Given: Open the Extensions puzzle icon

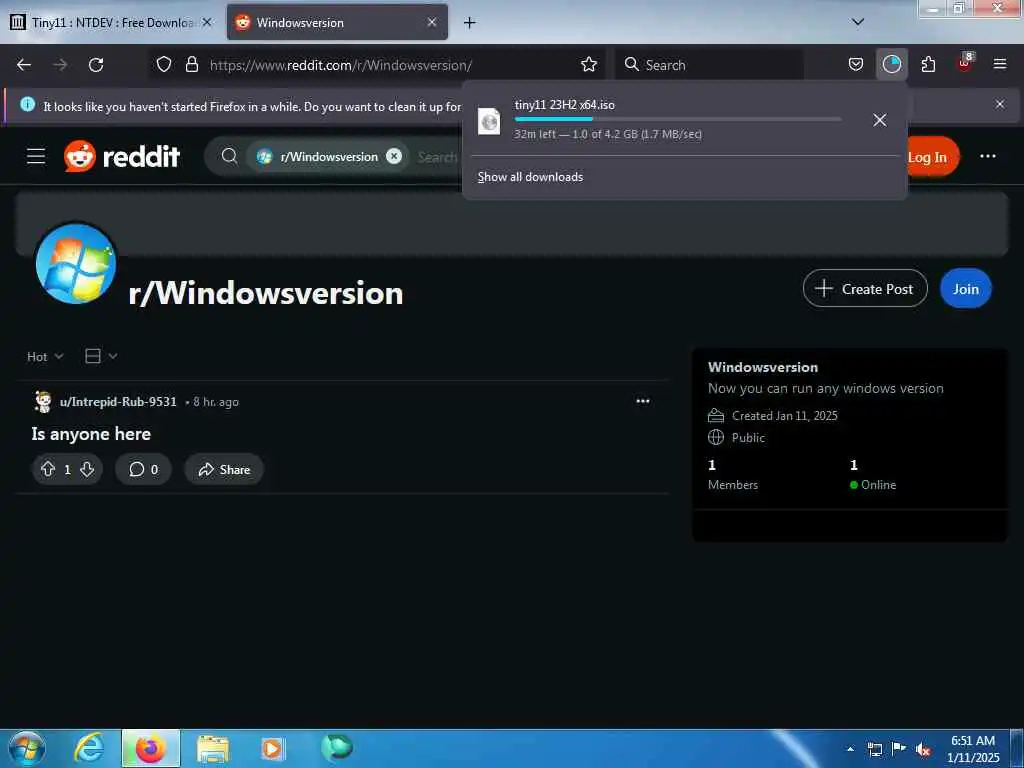Looking at the screenshot, I should [928, 64].
